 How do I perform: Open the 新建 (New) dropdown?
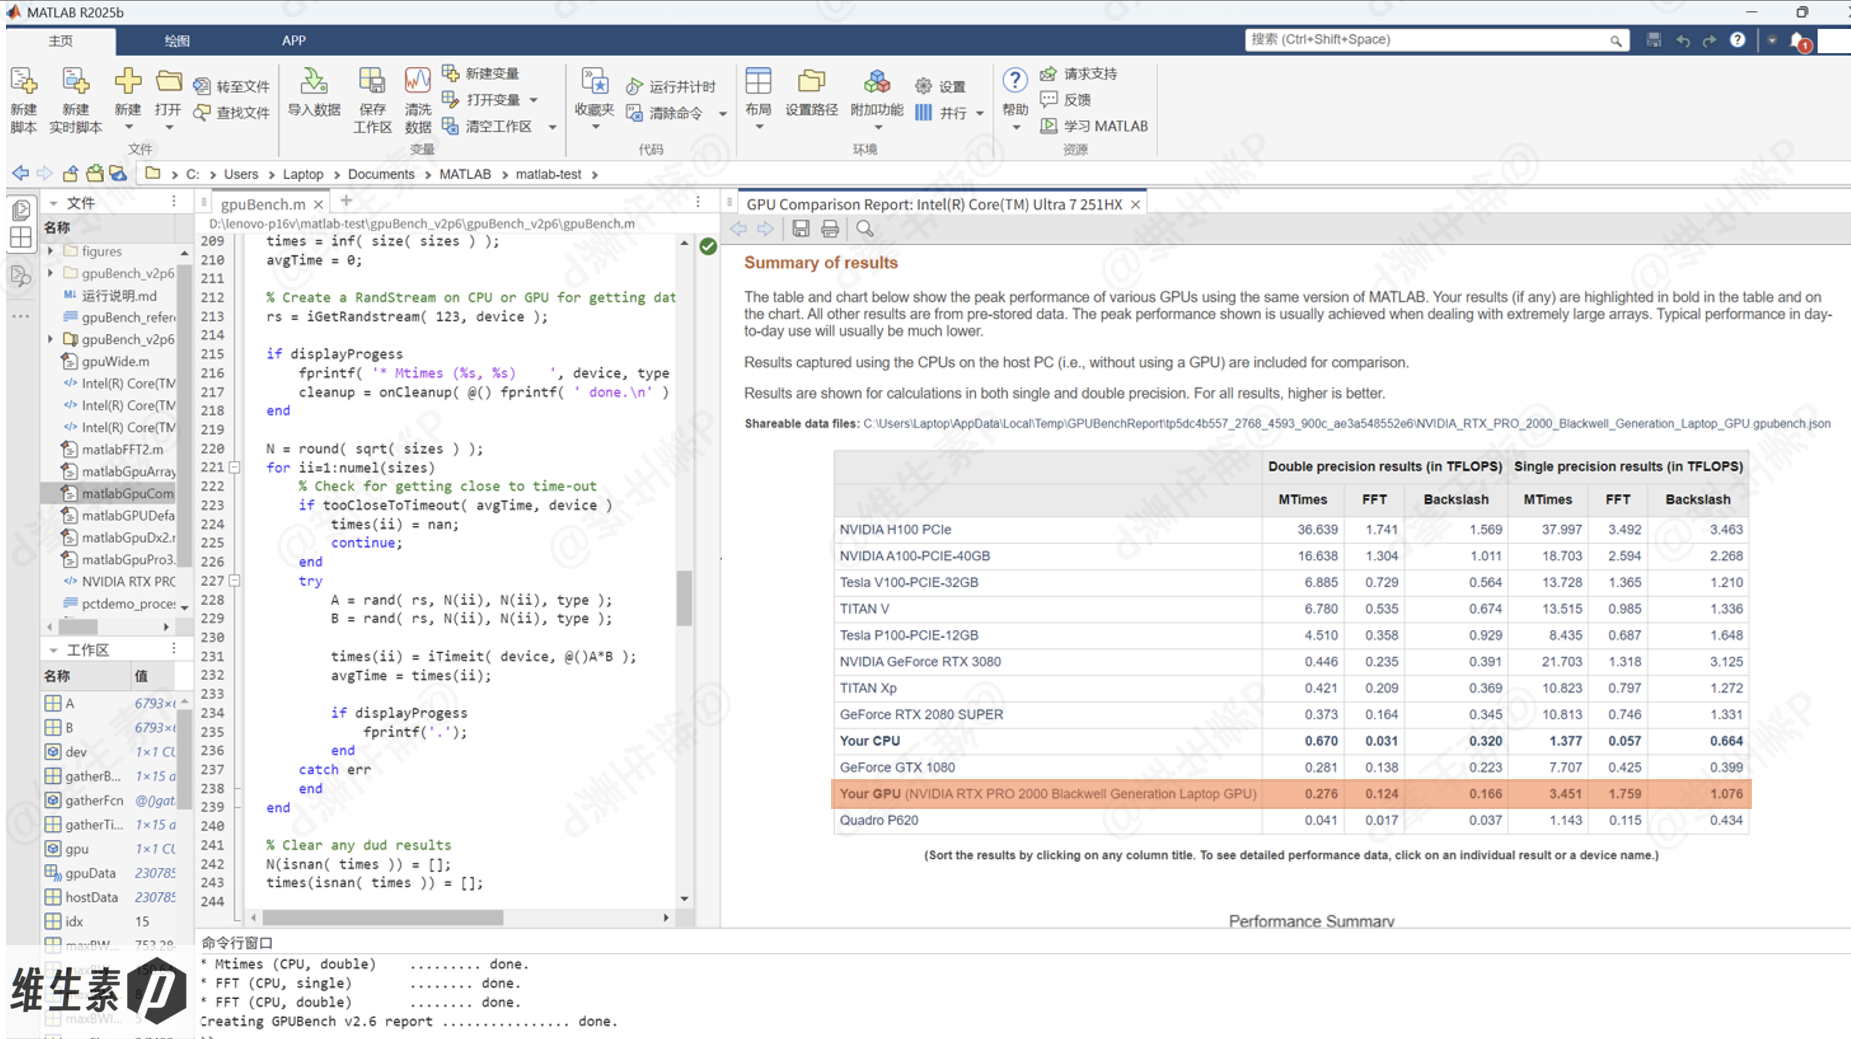tap(128, 128)
